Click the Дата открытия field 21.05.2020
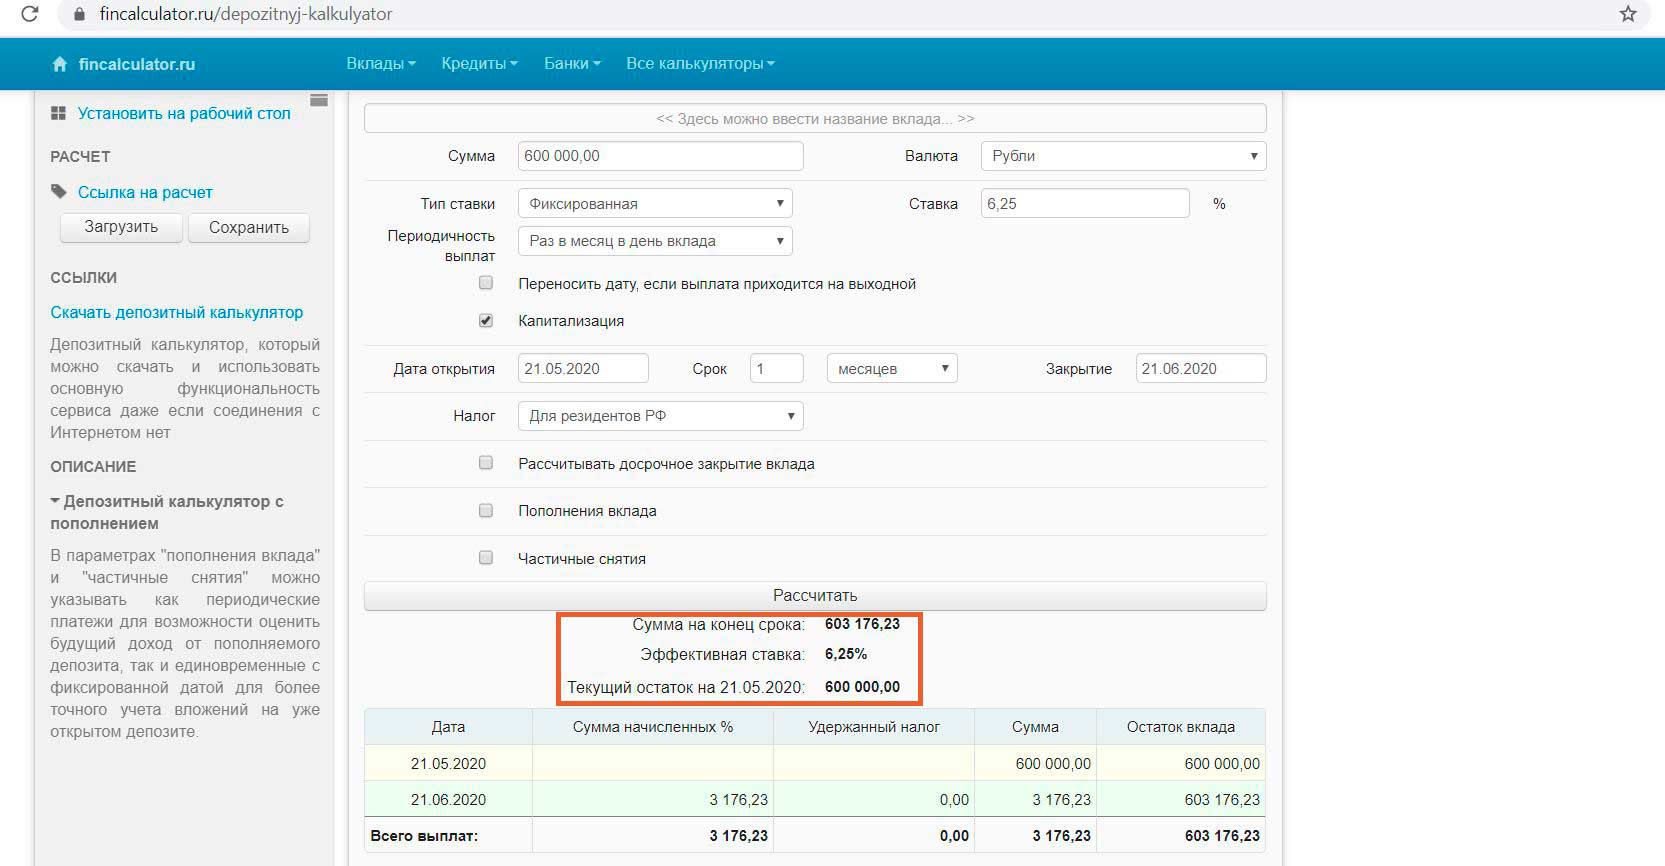This screenshot has height=866, width=1665. click(x=583, y=368)
